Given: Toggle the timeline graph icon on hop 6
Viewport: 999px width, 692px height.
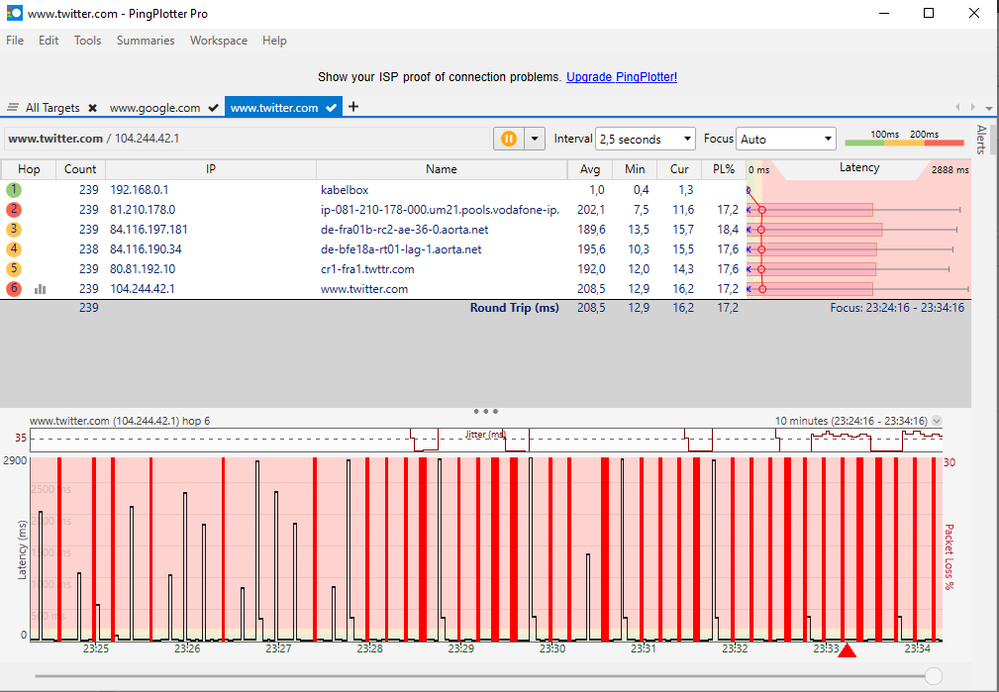Looking at the screenshot, I should coord(40,289).
